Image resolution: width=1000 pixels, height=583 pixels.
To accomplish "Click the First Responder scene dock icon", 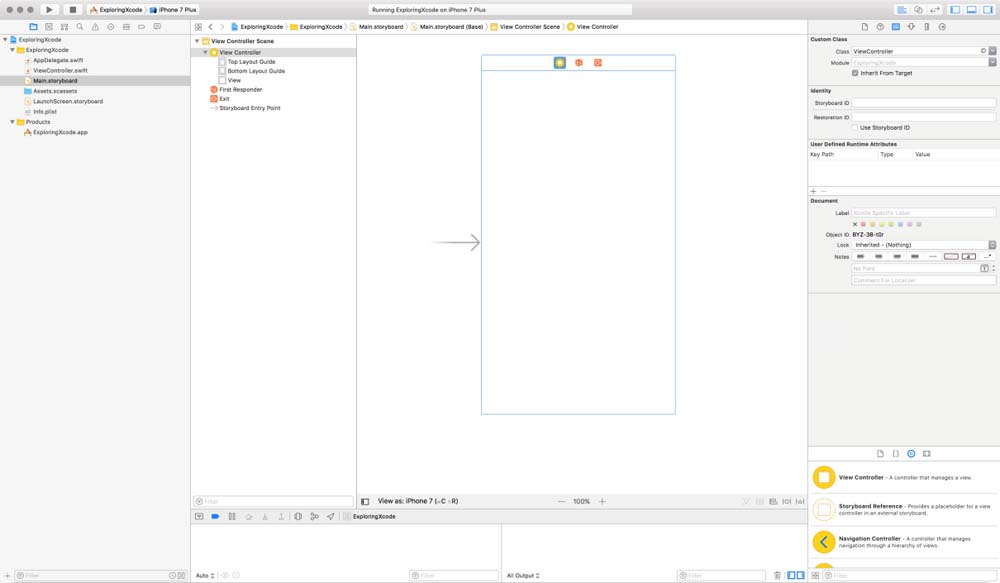I will pyautogui.click(x=579, y=63).
